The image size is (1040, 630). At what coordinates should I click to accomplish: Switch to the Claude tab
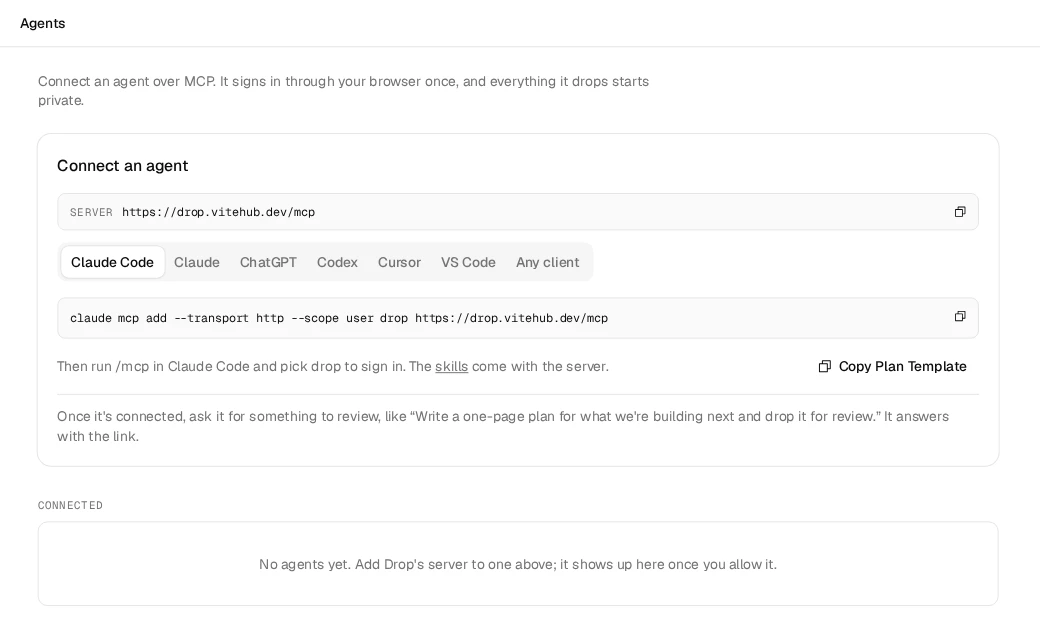point(196,263)
